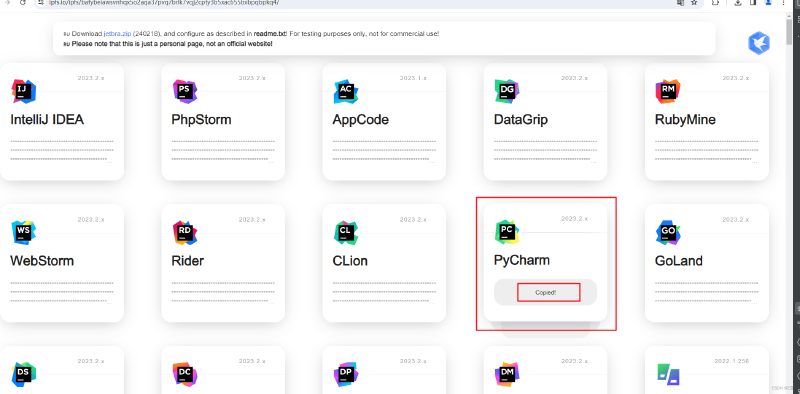Open the browser profile avatar icon

click(768, 3)
